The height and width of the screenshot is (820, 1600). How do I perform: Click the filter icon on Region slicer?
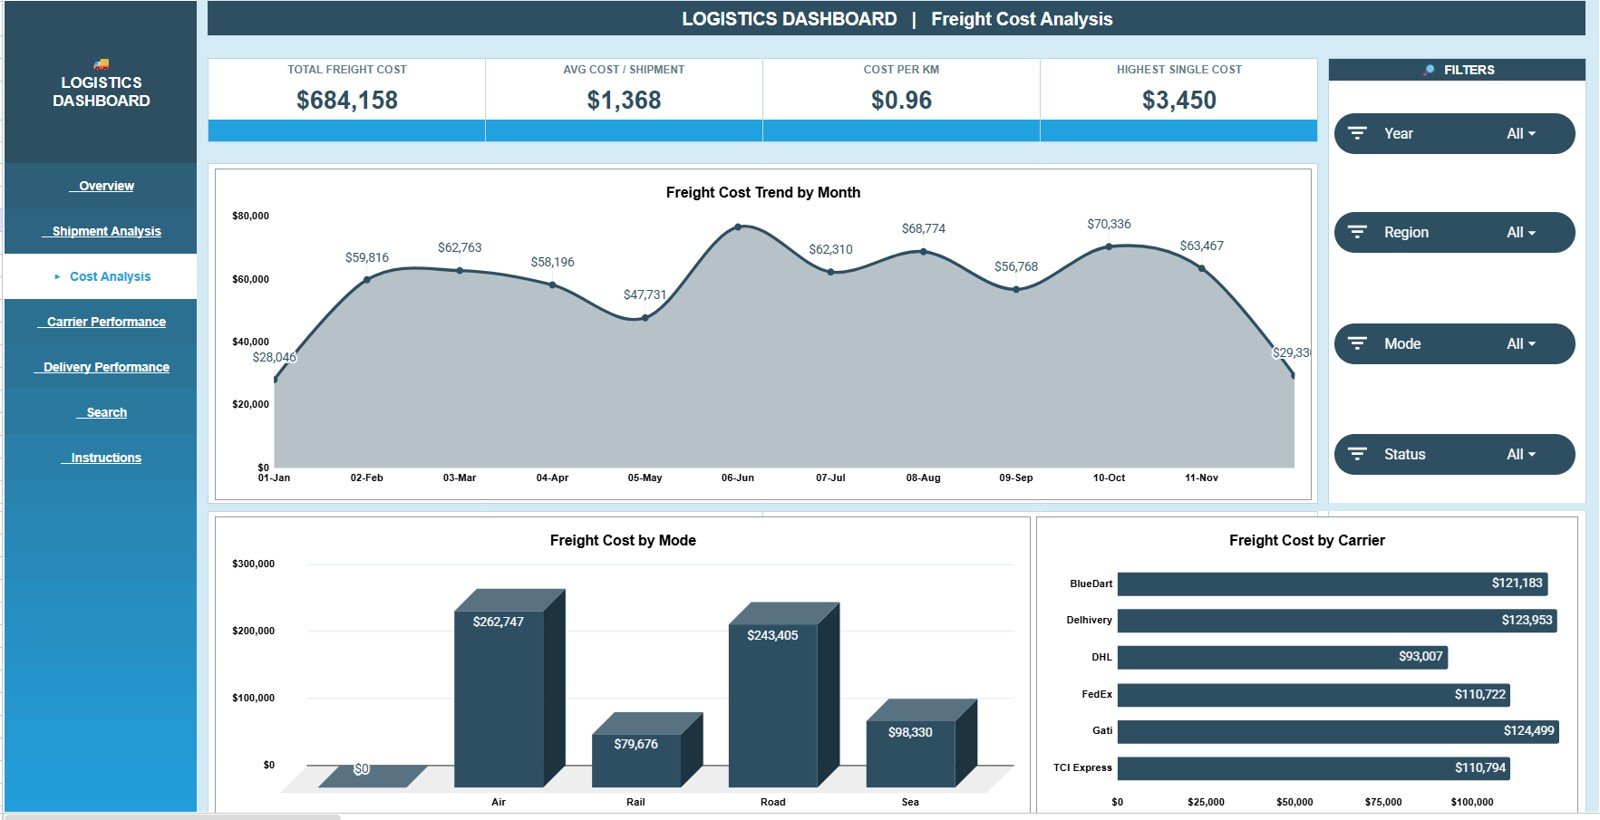tap(1357, 232)
